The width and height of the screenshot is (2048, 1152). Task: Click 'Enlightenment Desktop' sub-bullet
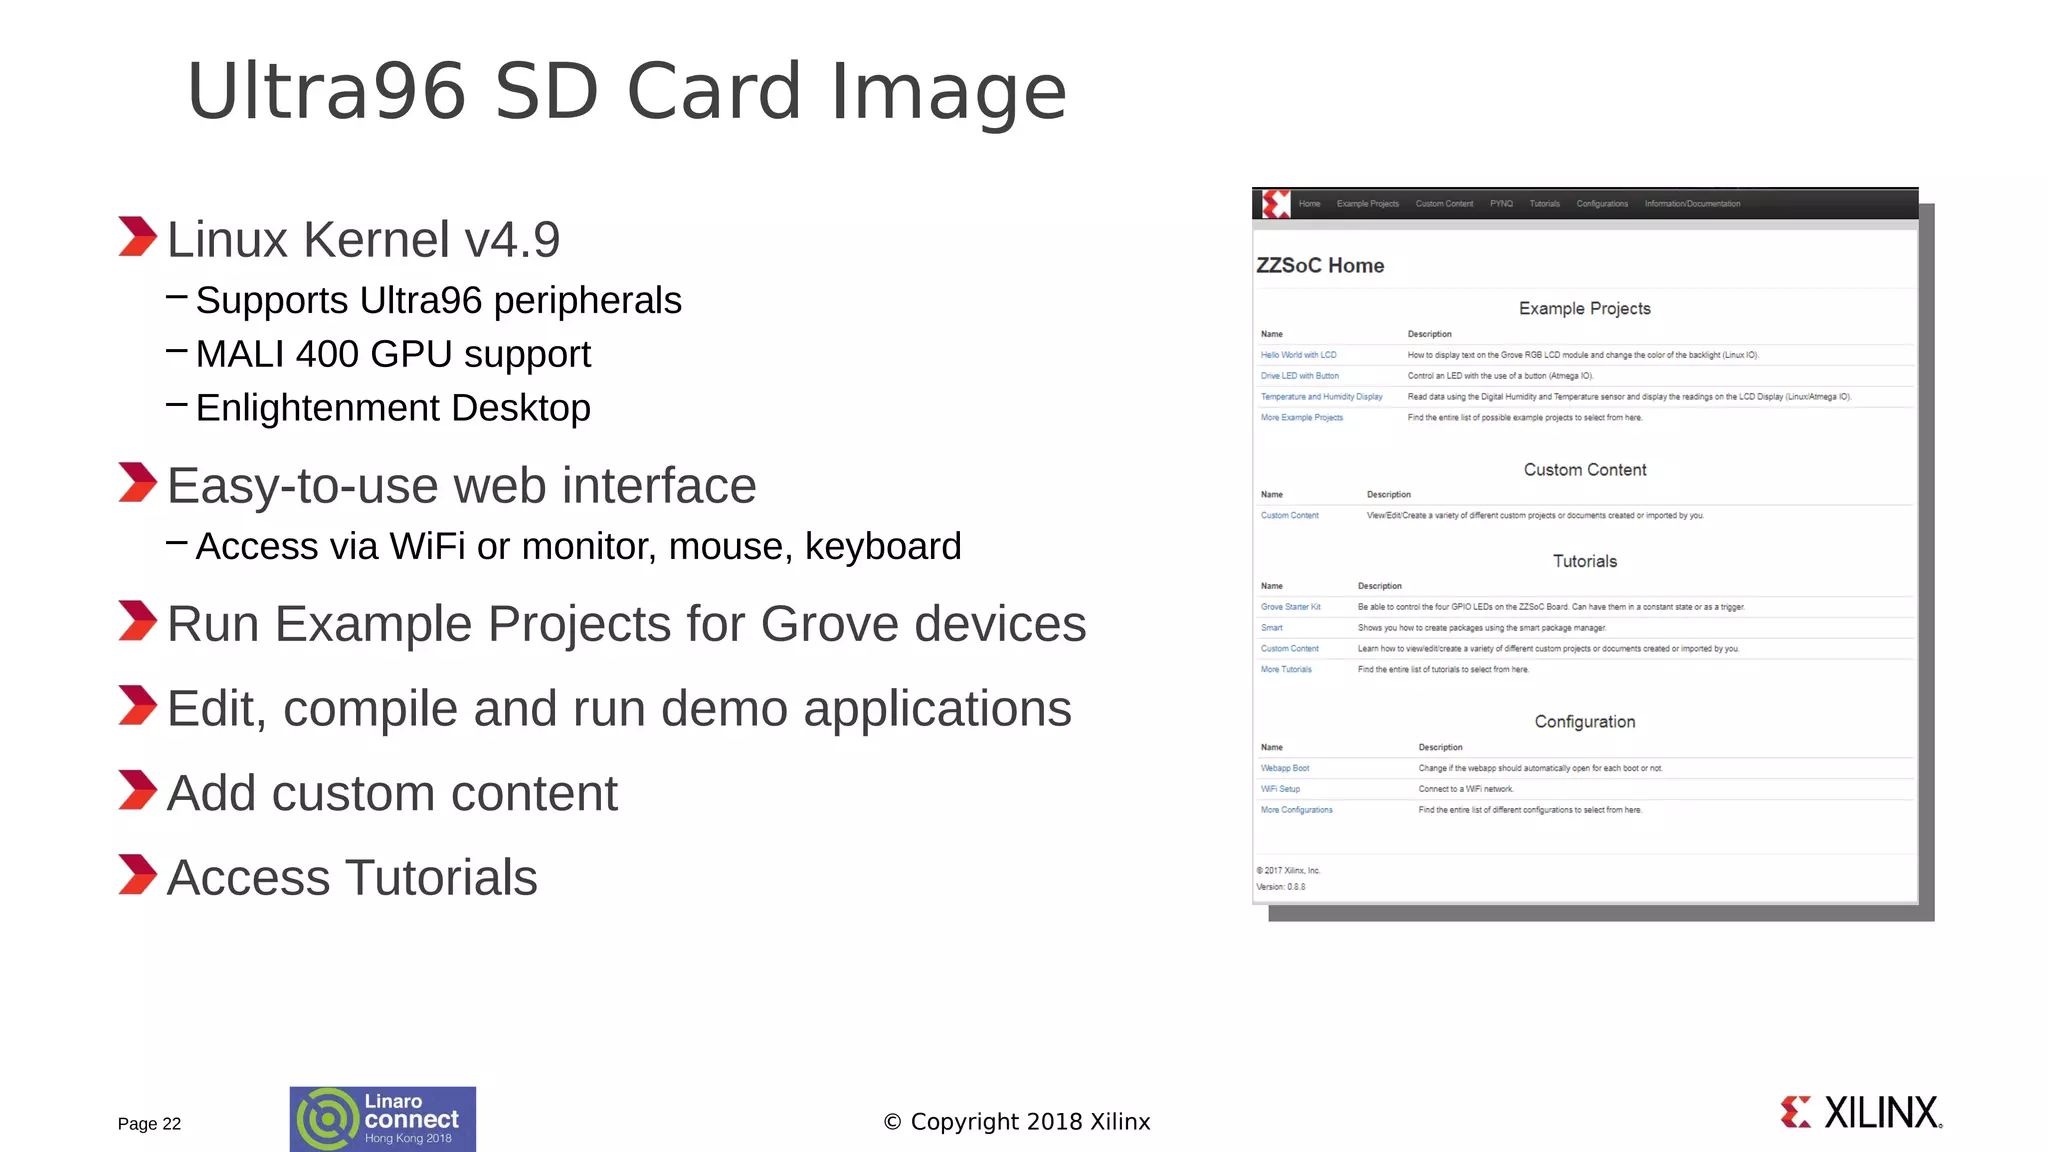click(x=393, y=409)
